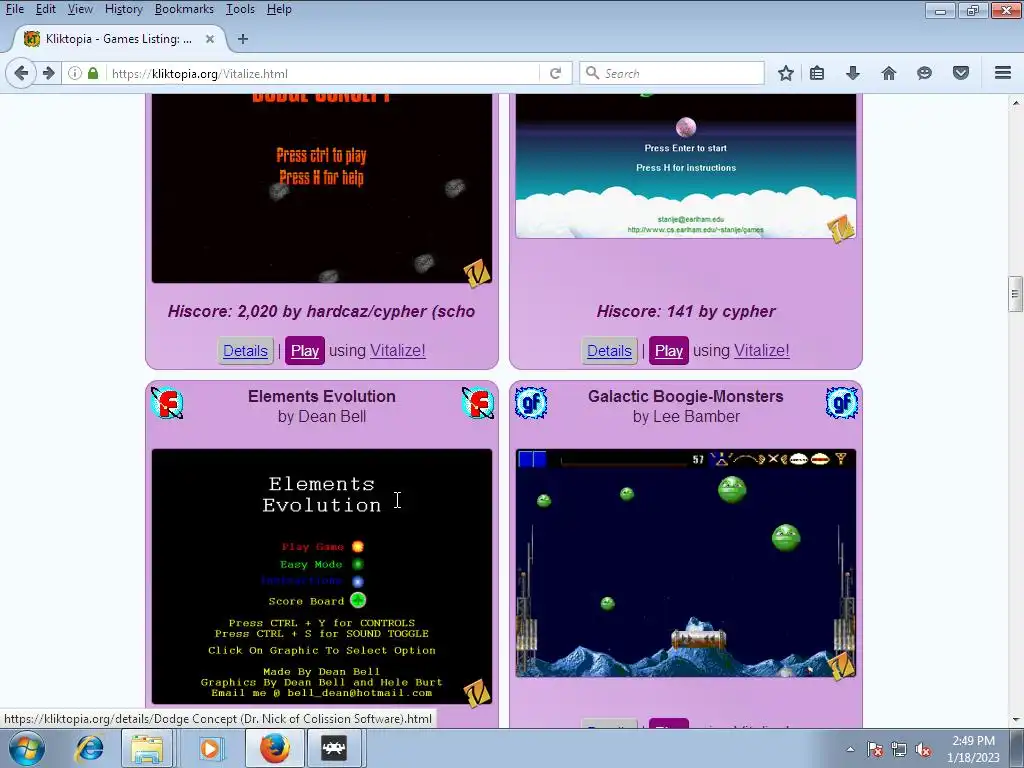Show bookmarks list icon in toolbar
The image size is (1024, 768).
point(817,73)
